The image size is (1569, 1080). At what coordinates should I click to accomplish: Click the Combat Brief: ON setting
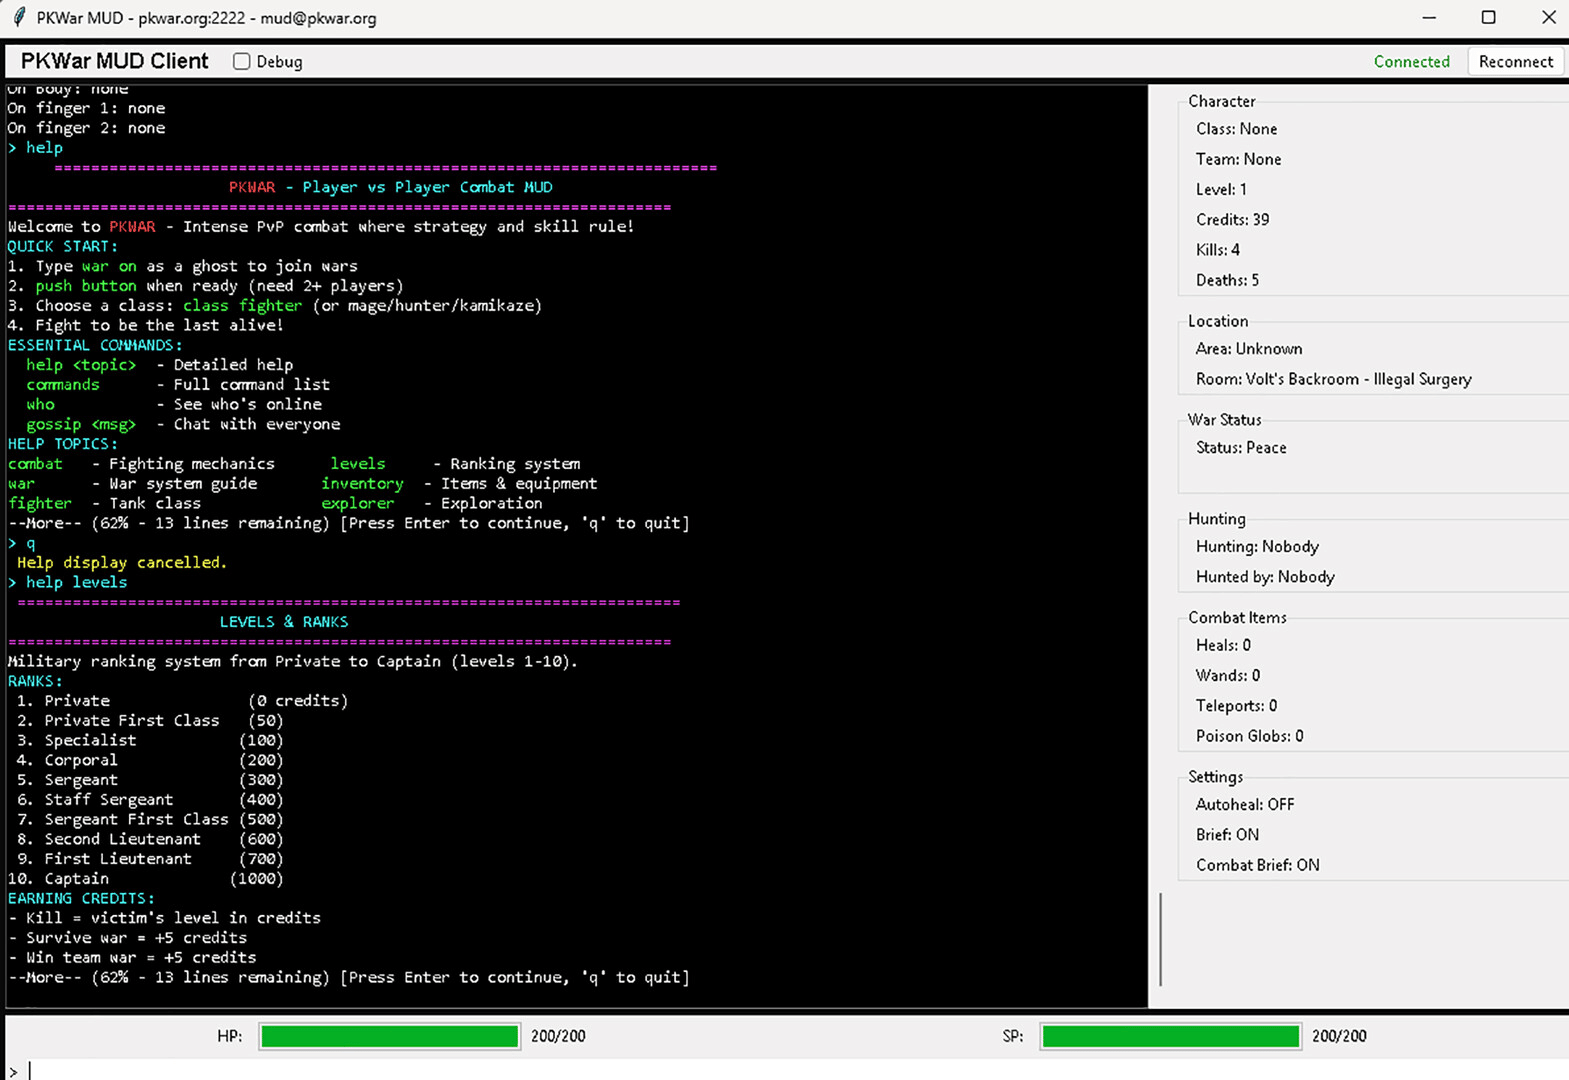tap(1257, 865)
